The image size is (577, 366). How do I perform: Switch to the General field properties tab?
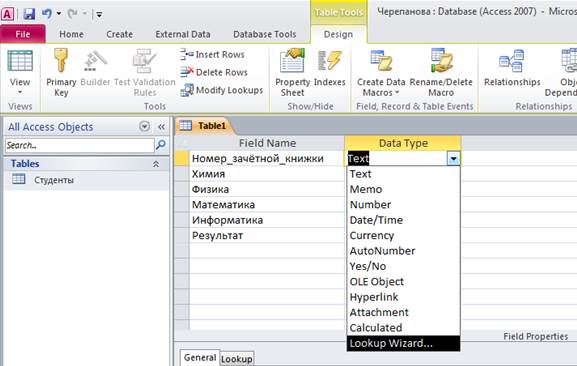point(200,358)
